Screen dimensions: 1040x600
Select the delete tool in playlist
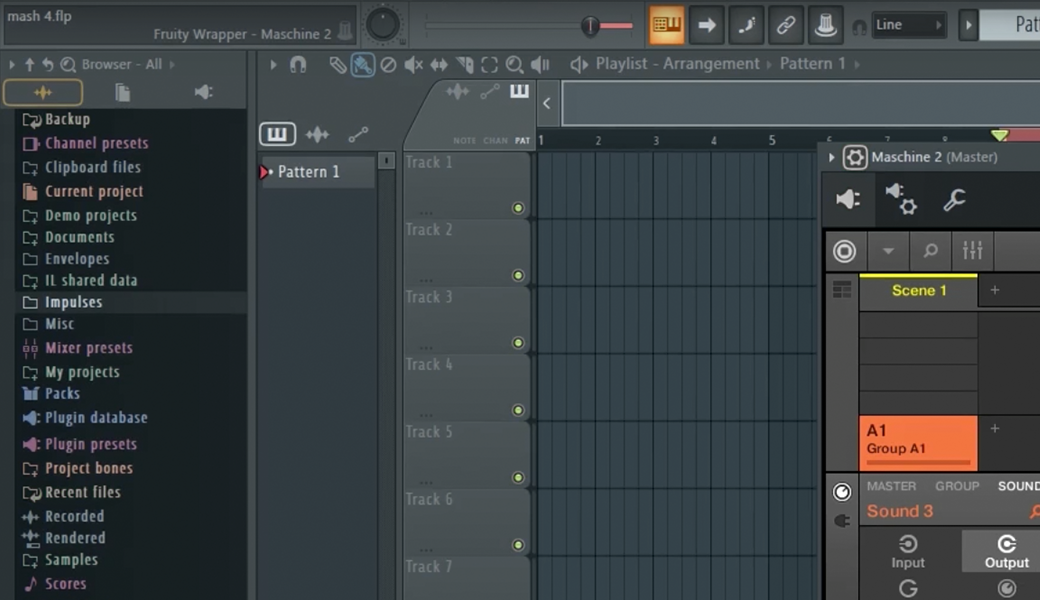pos(388,64)
